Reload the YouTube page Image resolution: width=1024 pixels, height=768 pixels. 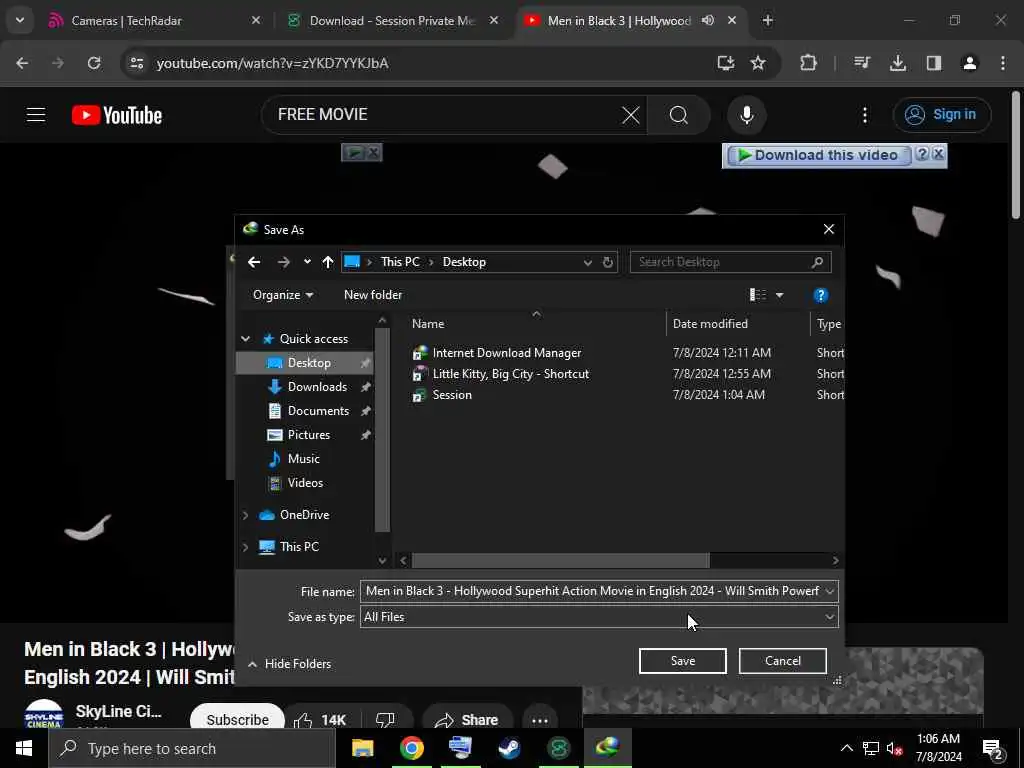click(x=94, y=63)
